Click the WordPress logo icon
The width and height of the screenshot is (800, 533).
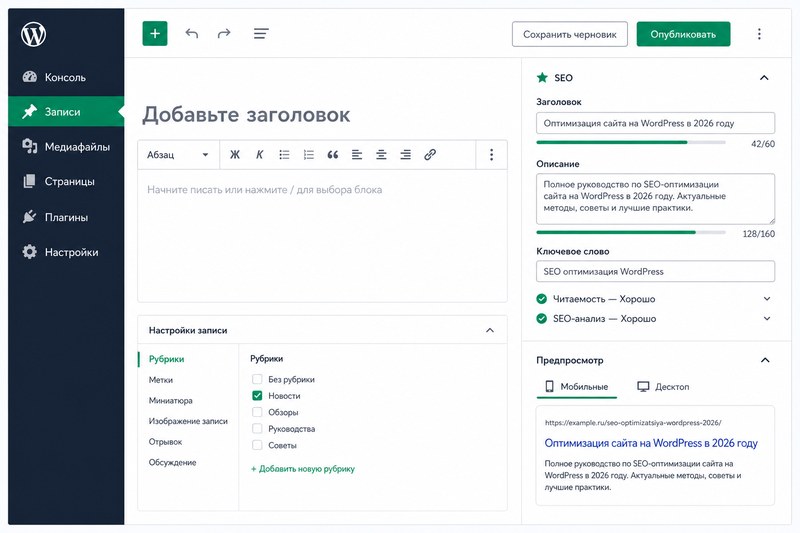click(34, 34)
